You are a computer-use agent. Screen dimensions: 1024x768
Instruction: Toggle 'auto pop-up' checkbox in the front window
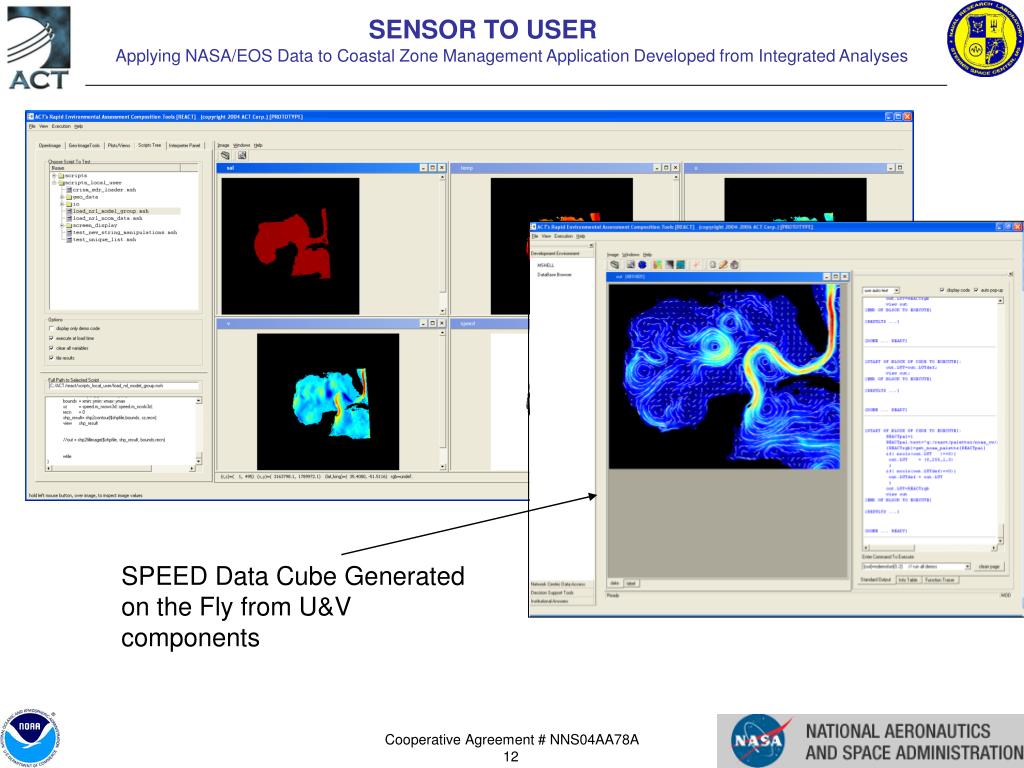[x=976, y=290]
